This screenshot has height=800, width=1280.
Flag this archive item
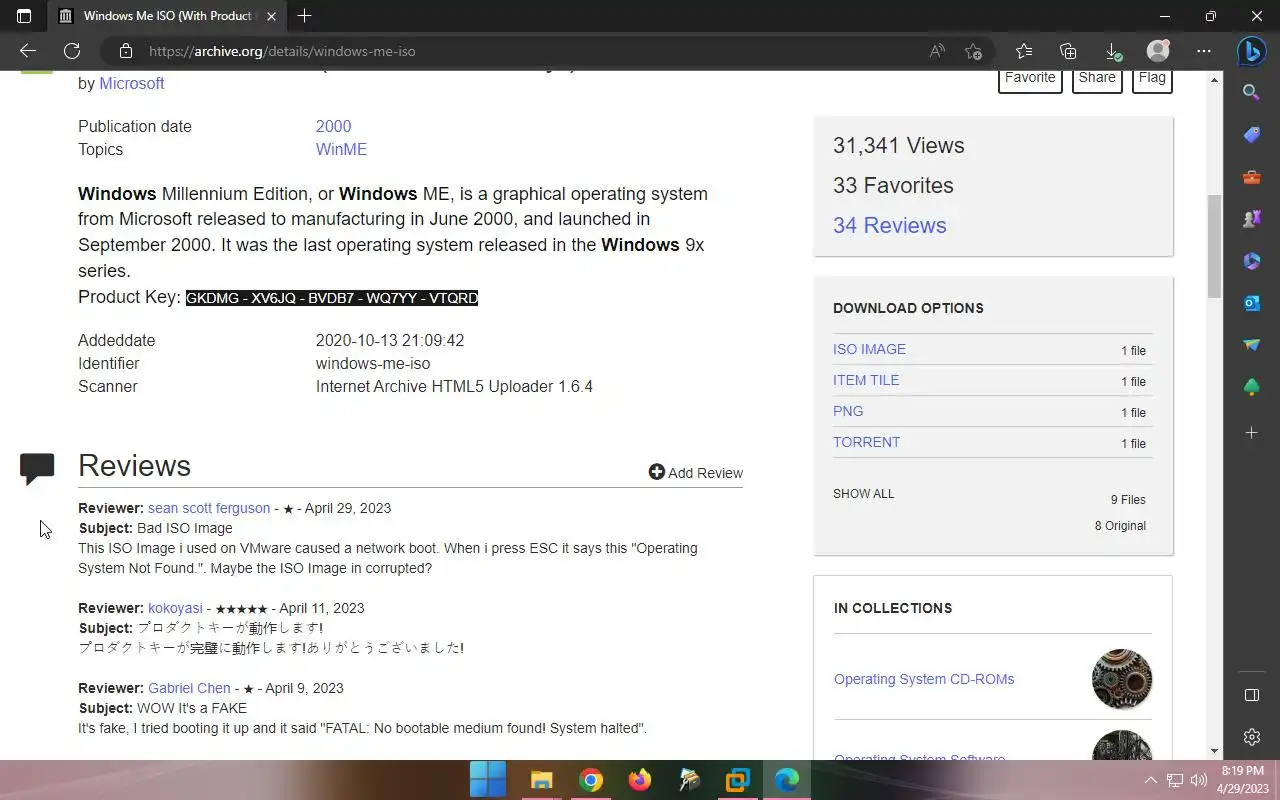1152,79
